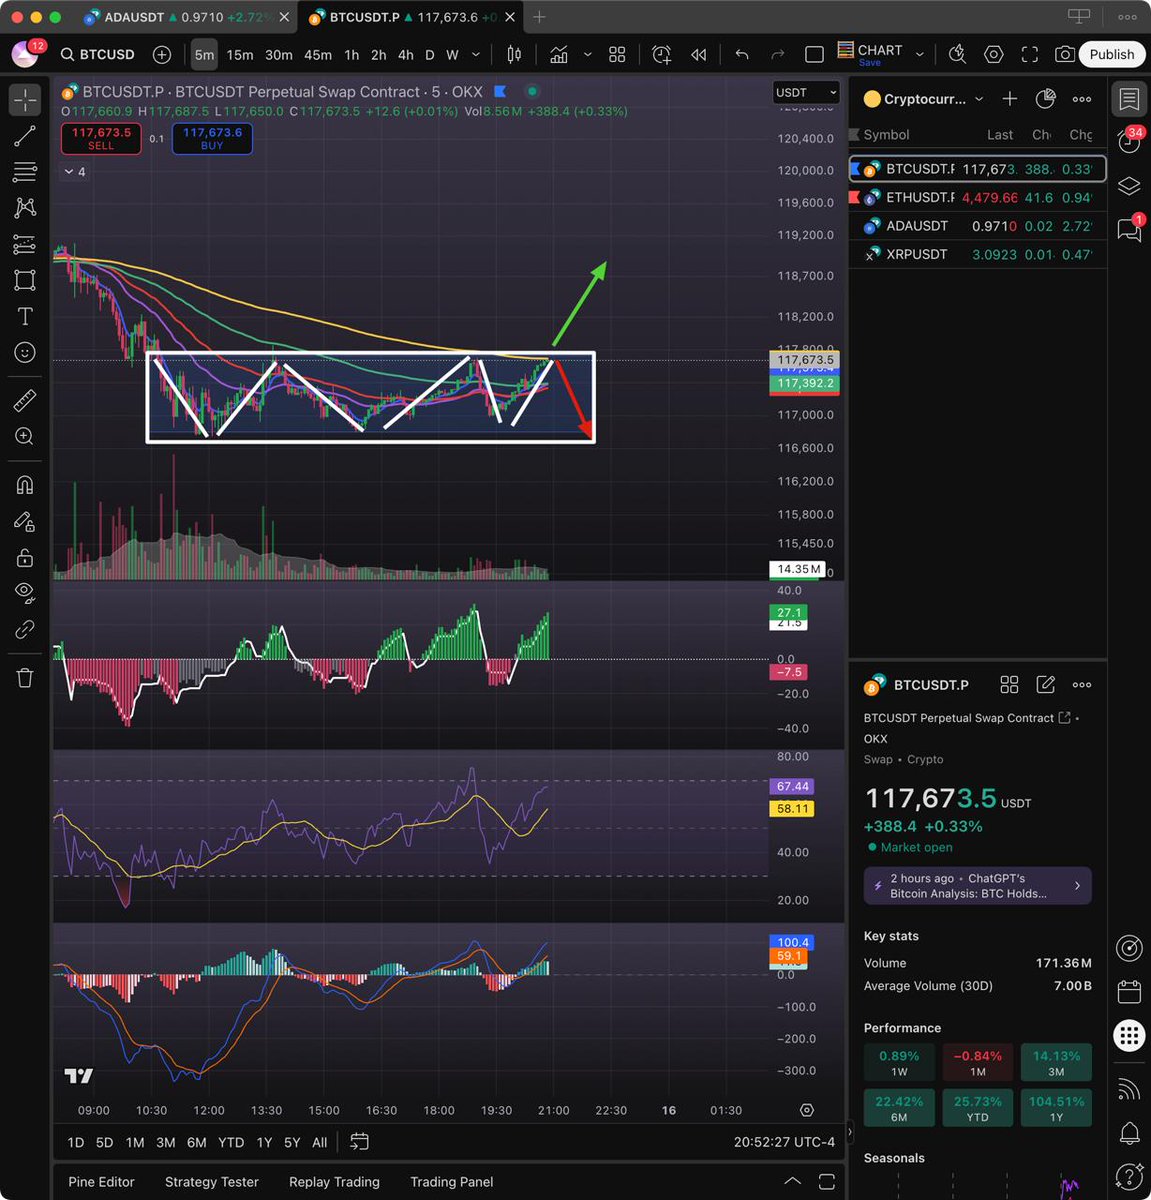Collapse the bottom panel with chevron
The image size is (1151, 1200).
pyautogui.click(x=792, y=1181)
